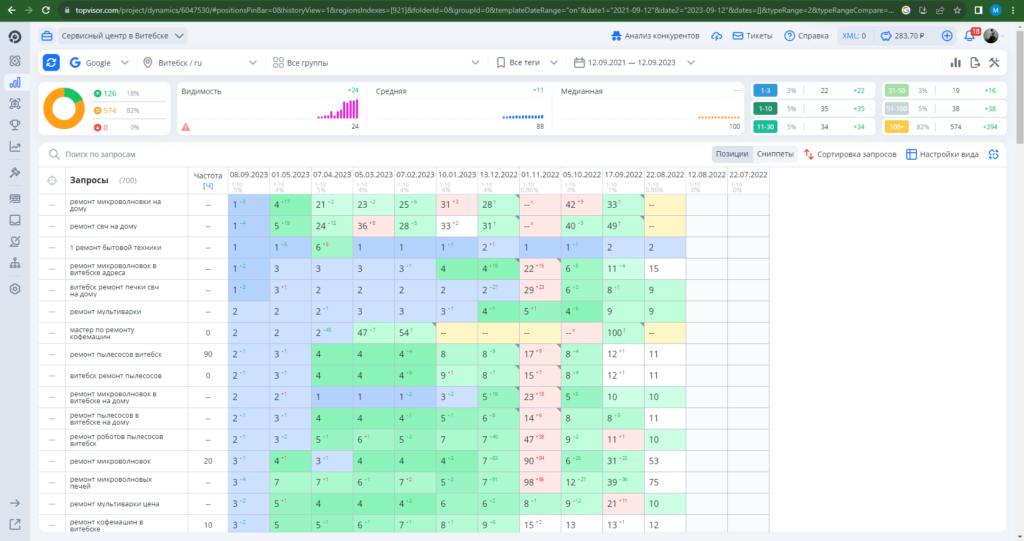The image size is (1024, 541).
Task: Expand sidebar with the arrow icon
Action: coord(14,503)
